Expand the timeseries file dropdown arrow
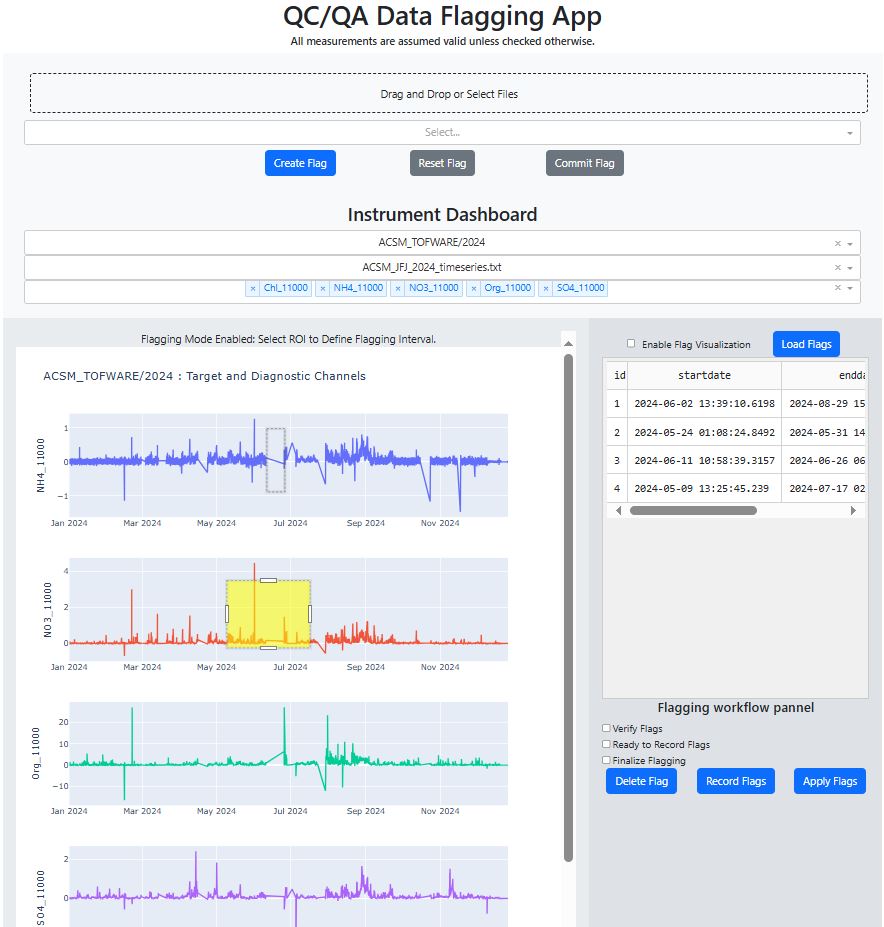The image size is (884, 927). (x=850, y=268)
